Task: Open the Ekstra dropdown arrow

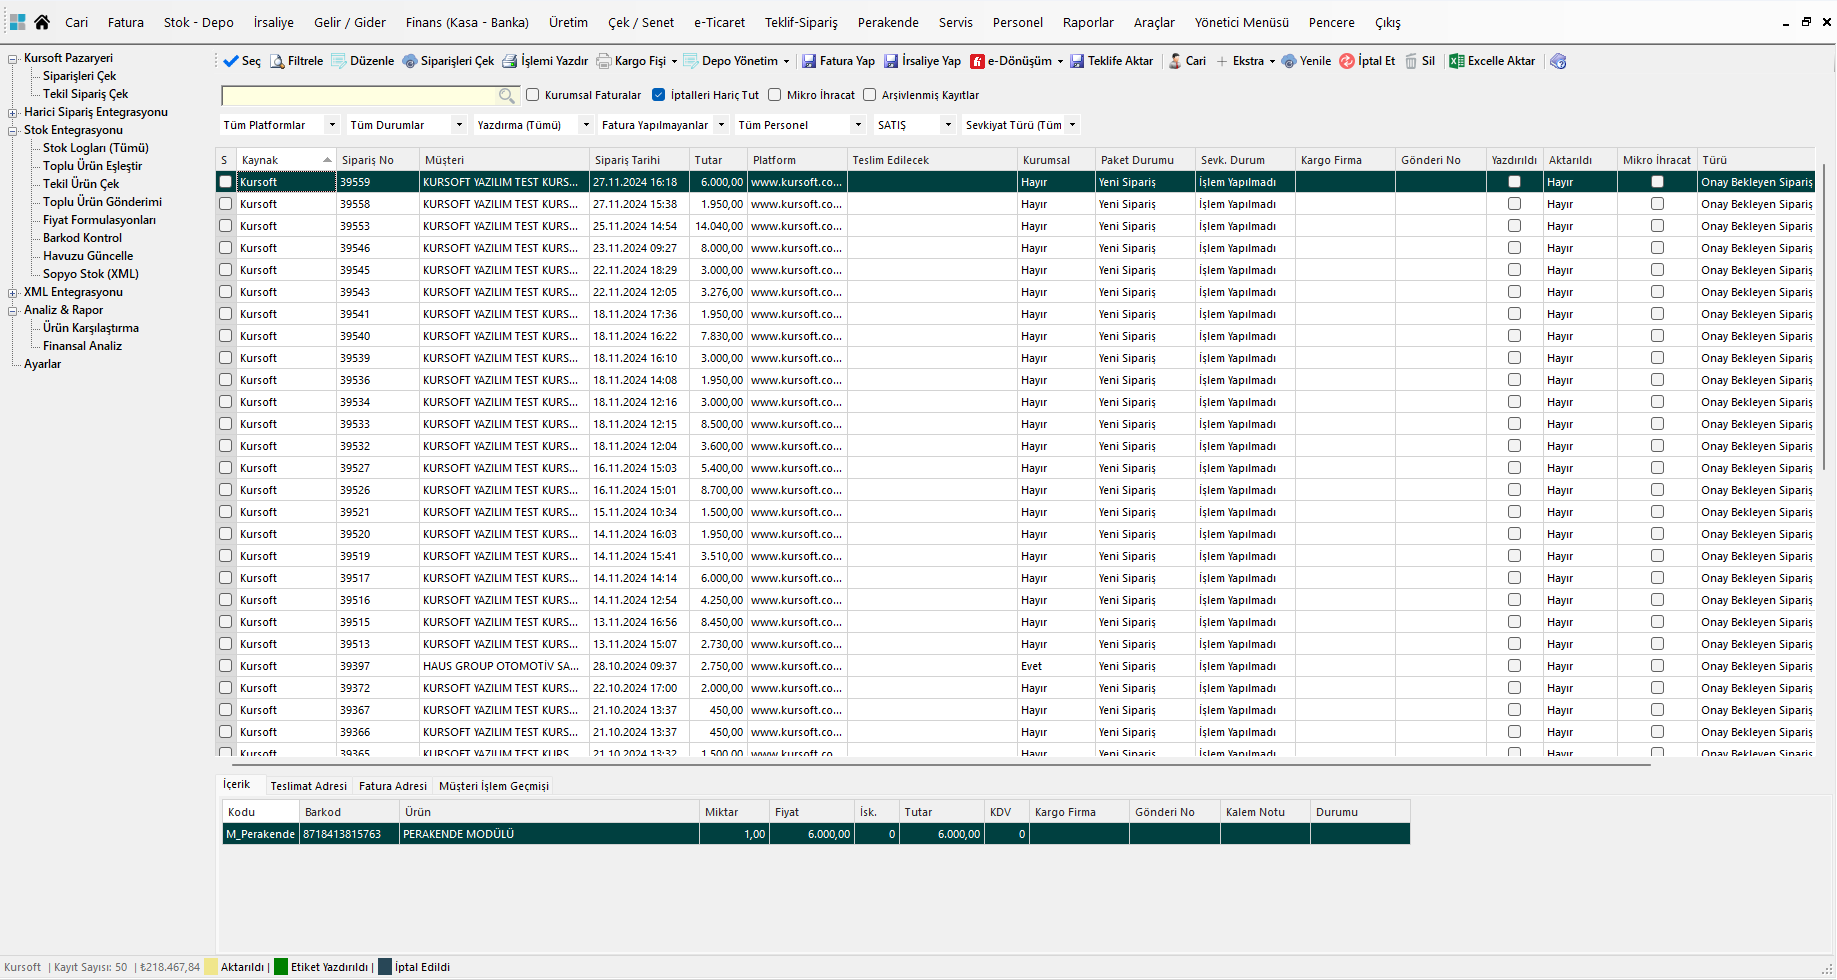Action: click(x=1272, y=61)
